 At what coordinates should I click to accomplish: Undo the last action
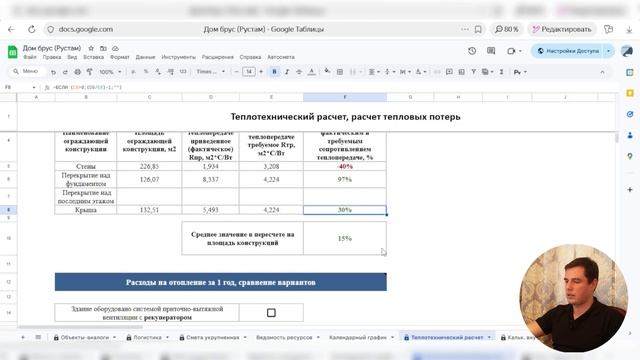tap(53, 72)
